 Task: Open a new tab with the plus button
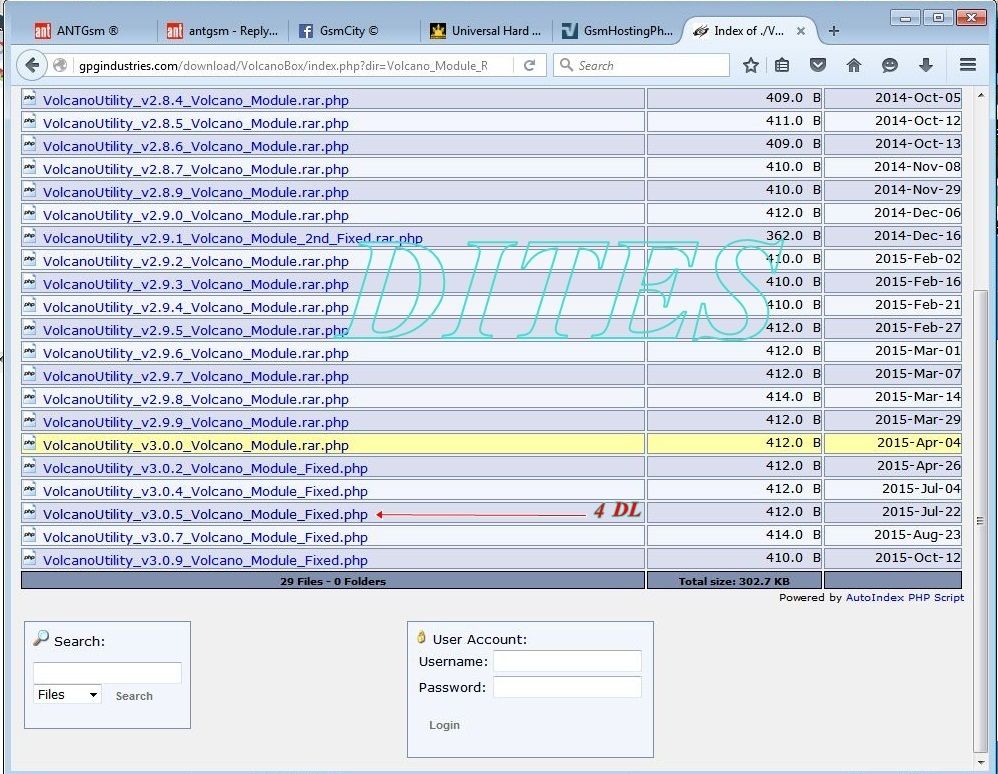click(x=834, y=31)
